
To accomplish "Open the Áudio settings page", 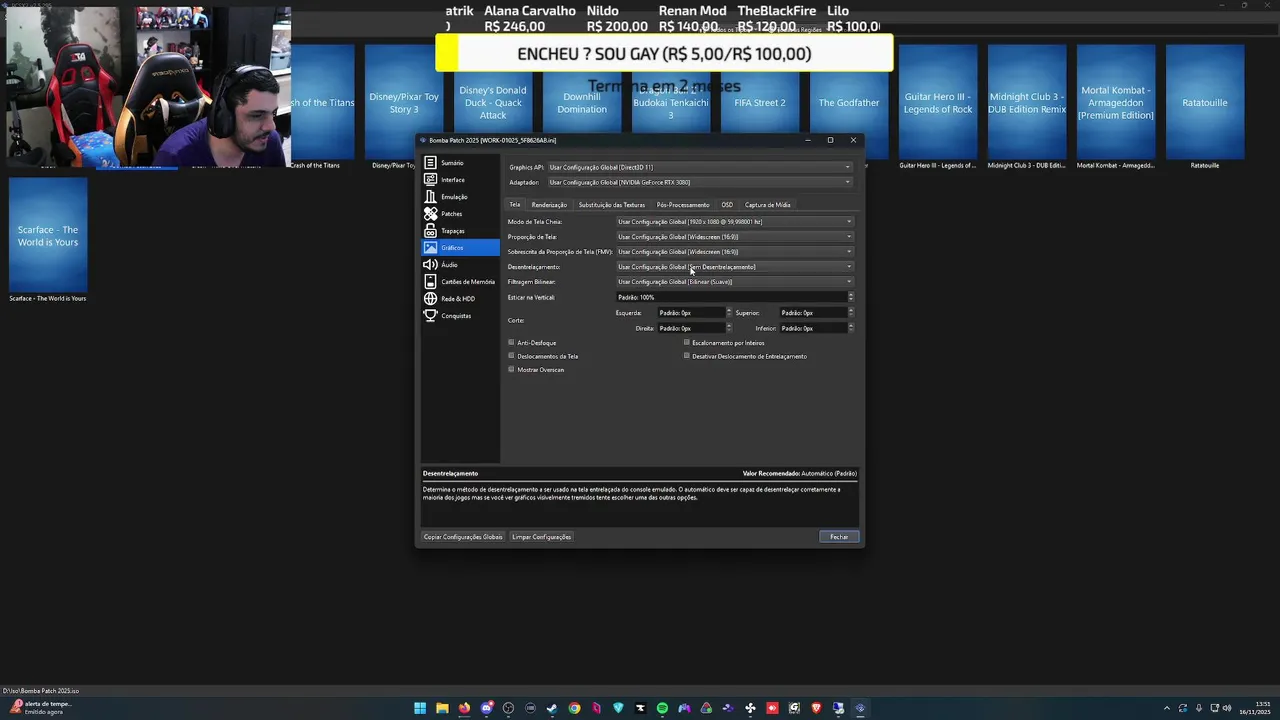I will 460,265.
